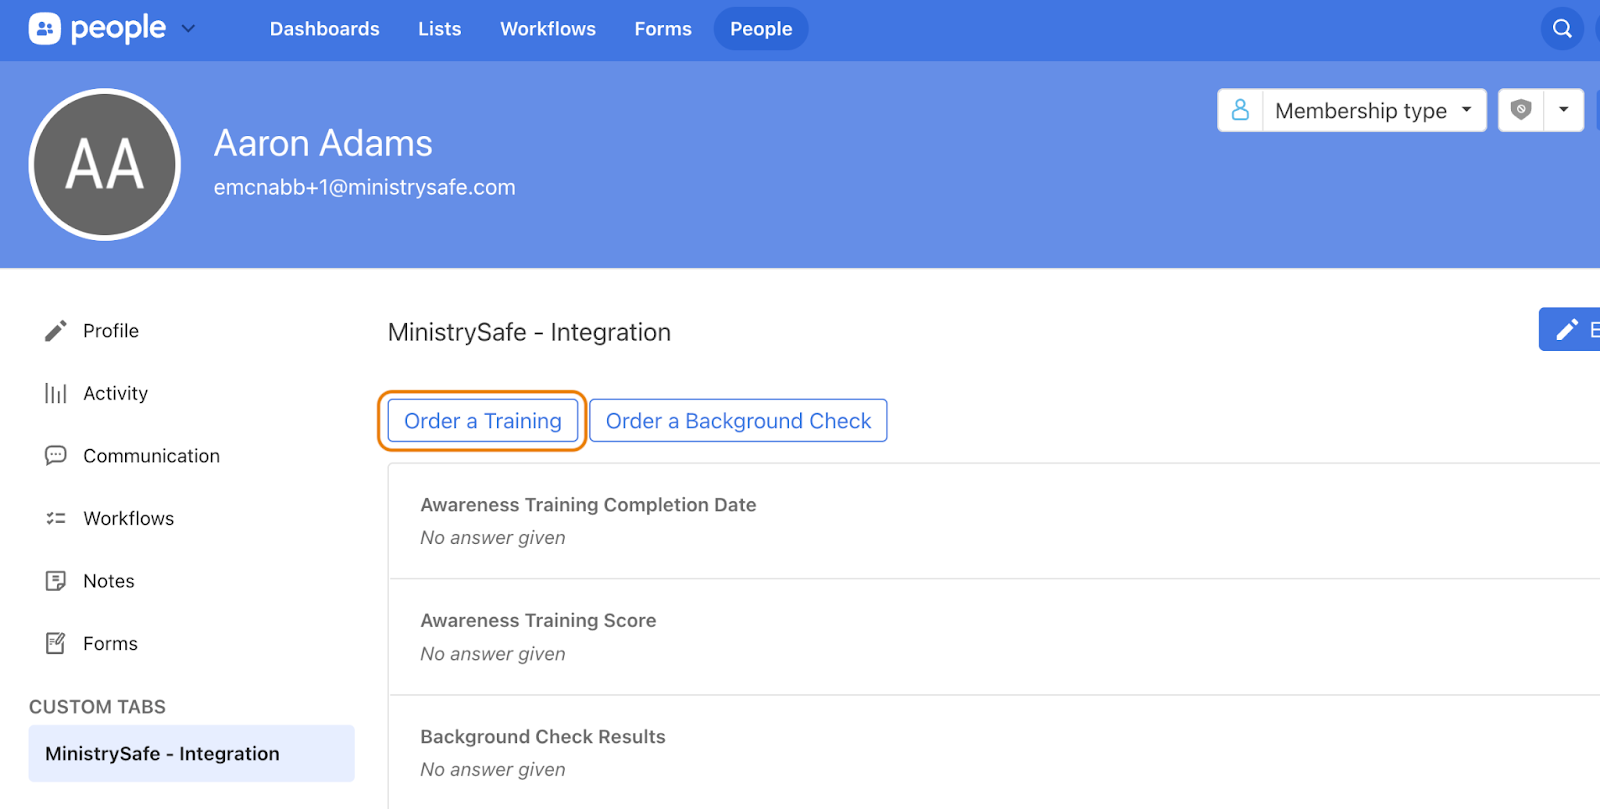1600x809 pixels.
Task: Click the Forms icon in sidebar
Action: pos(56,644)
